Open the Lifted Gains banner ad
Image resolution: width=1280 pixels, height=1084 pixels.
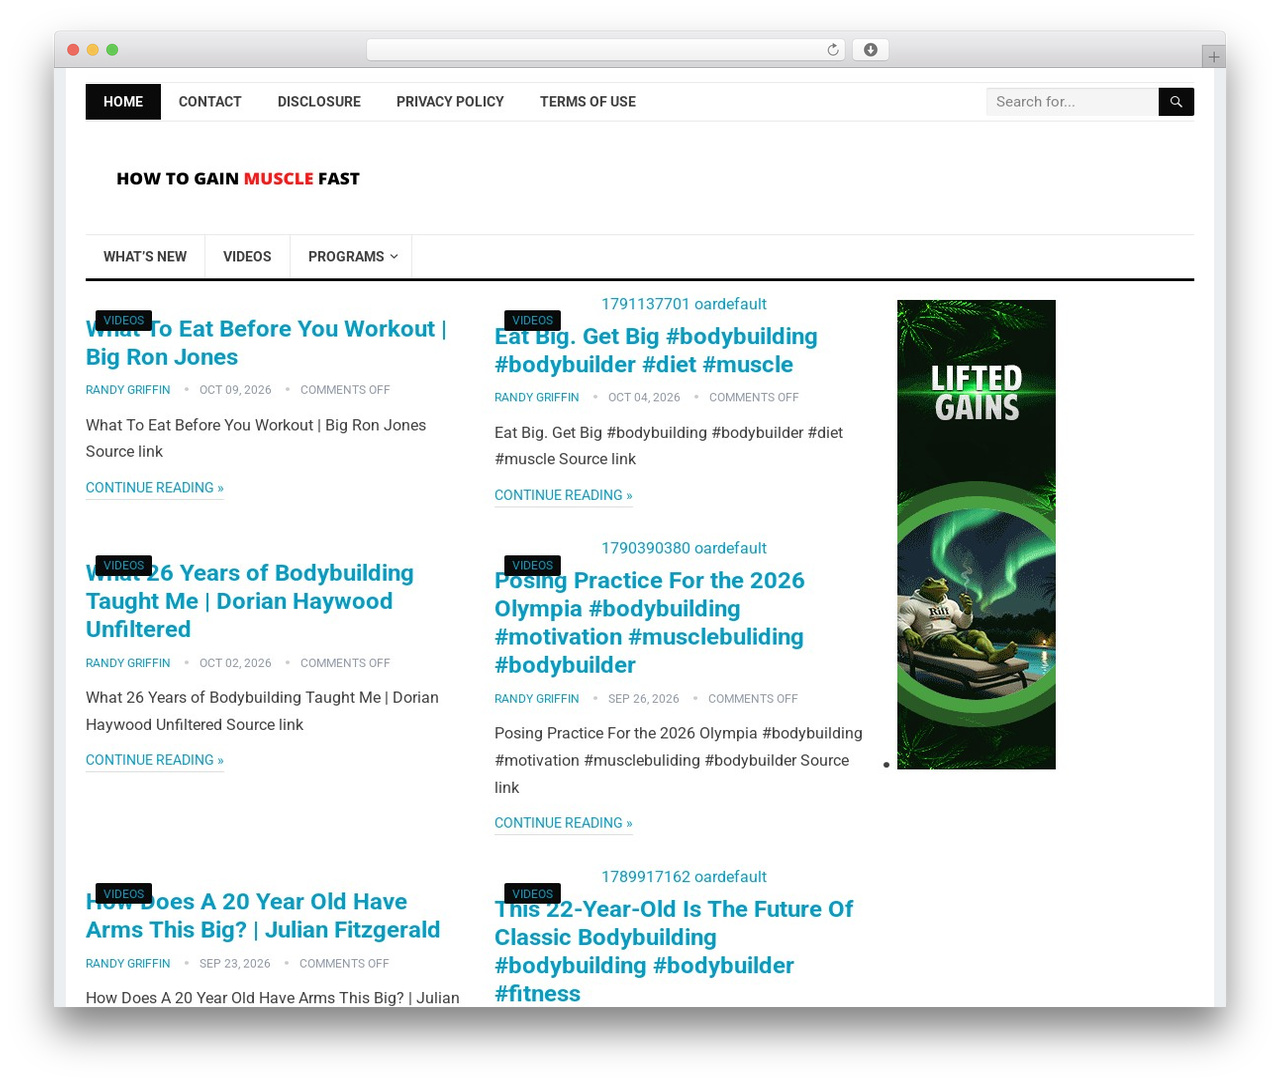[x=976, y=534]
